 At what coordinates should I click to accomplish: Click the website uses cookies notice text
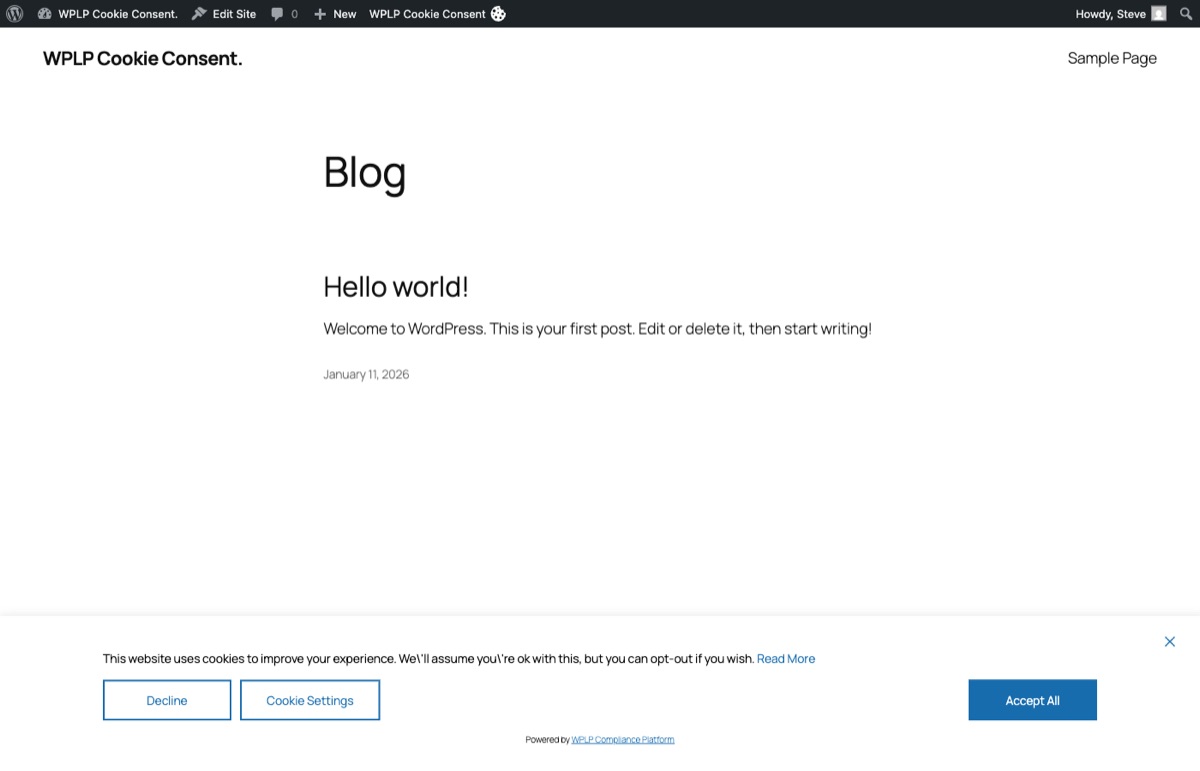tap(428, 659)
